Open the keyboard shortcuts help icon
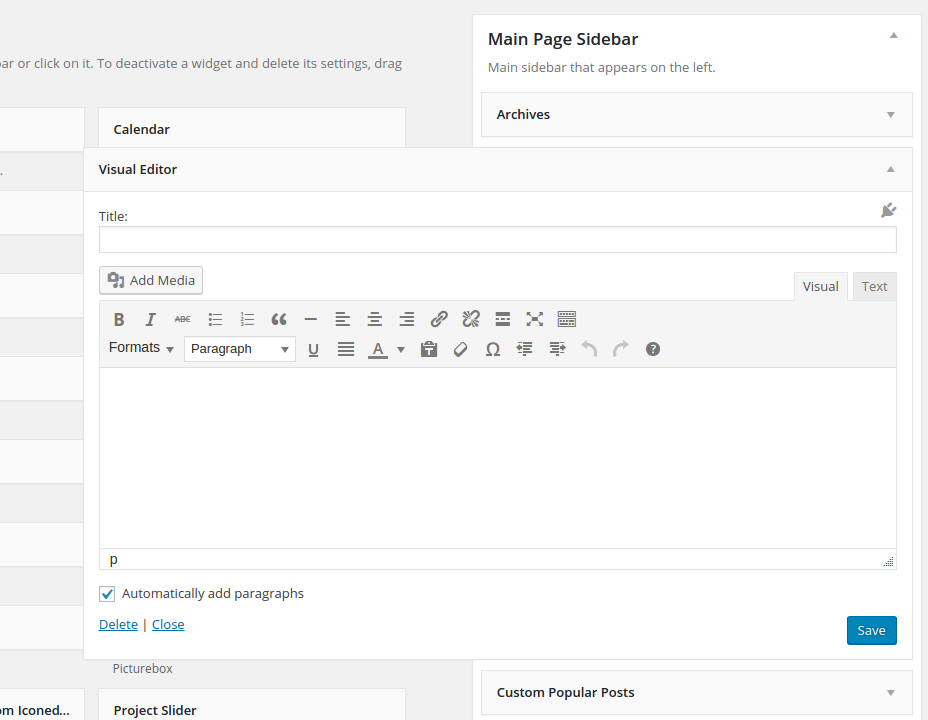The image size is (928, 720). point(653,349)
